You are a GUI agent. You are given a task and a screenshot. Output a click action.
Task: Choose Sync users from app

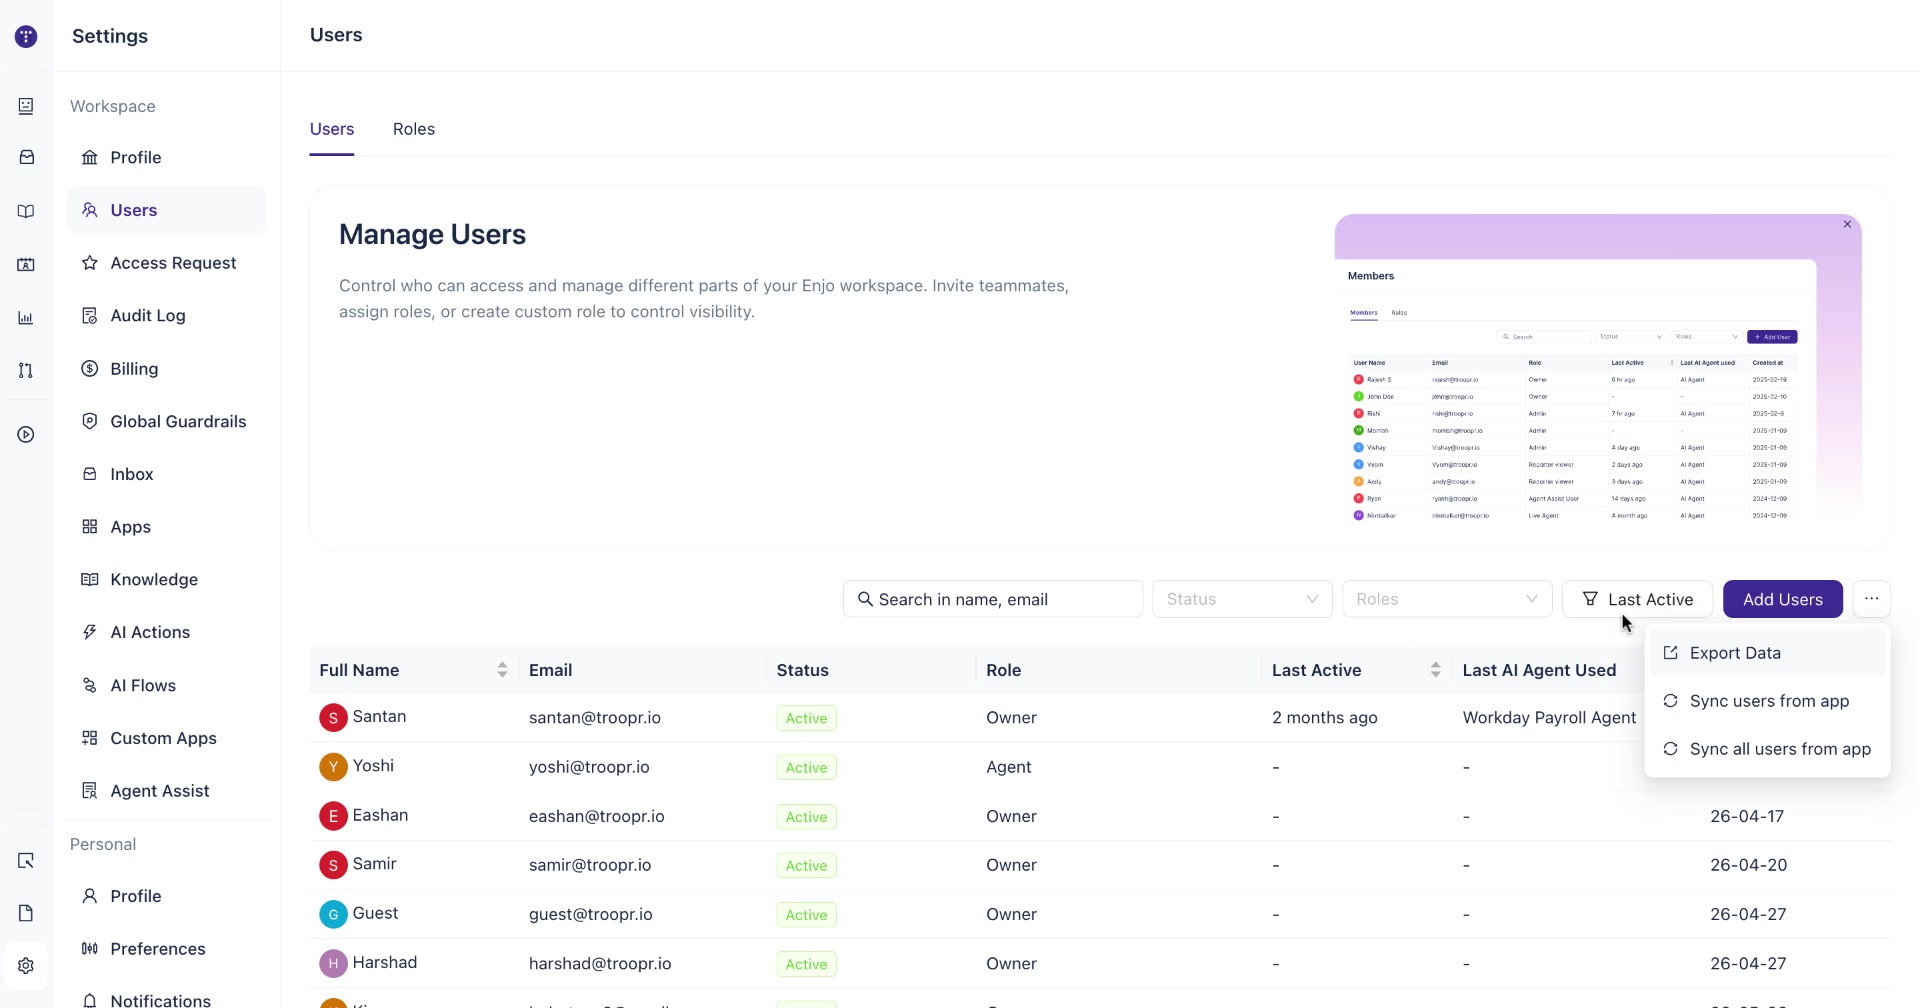tap(1767, 701)
